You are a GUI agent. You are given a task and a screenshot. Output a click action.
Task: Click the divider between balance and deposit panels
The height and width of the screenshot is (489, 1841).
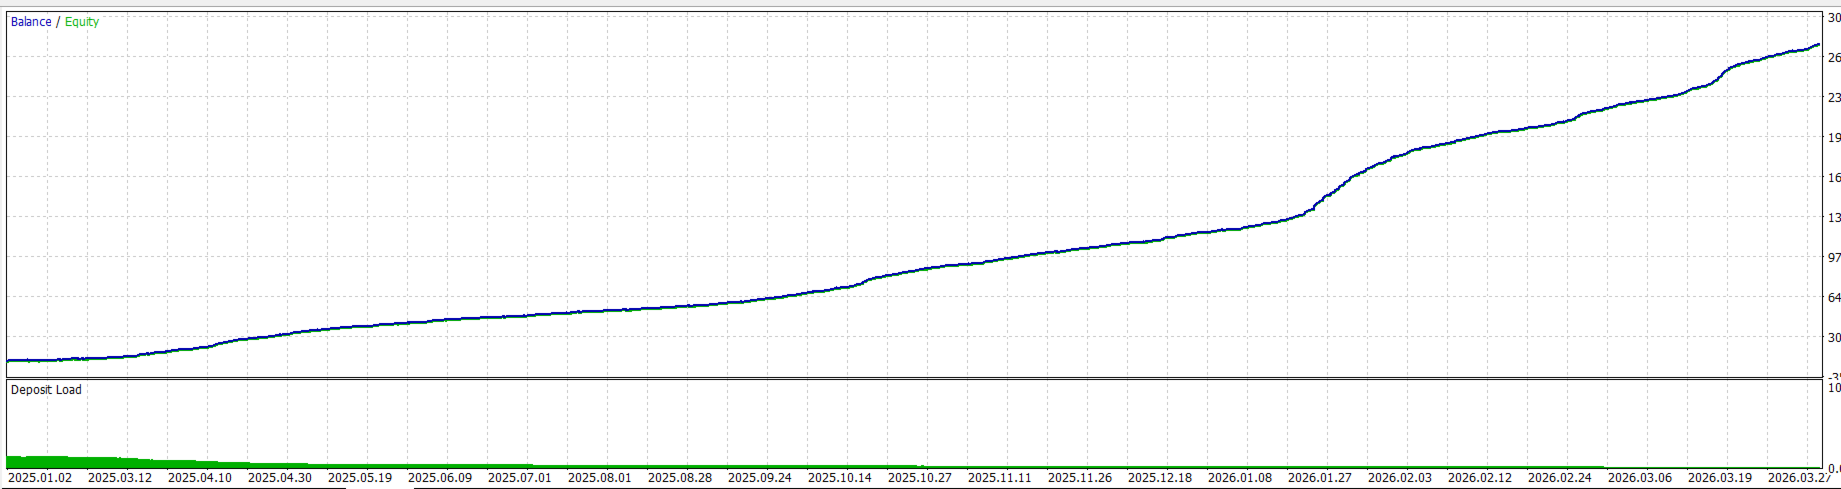pyautogui.click(x=914, y=378)
